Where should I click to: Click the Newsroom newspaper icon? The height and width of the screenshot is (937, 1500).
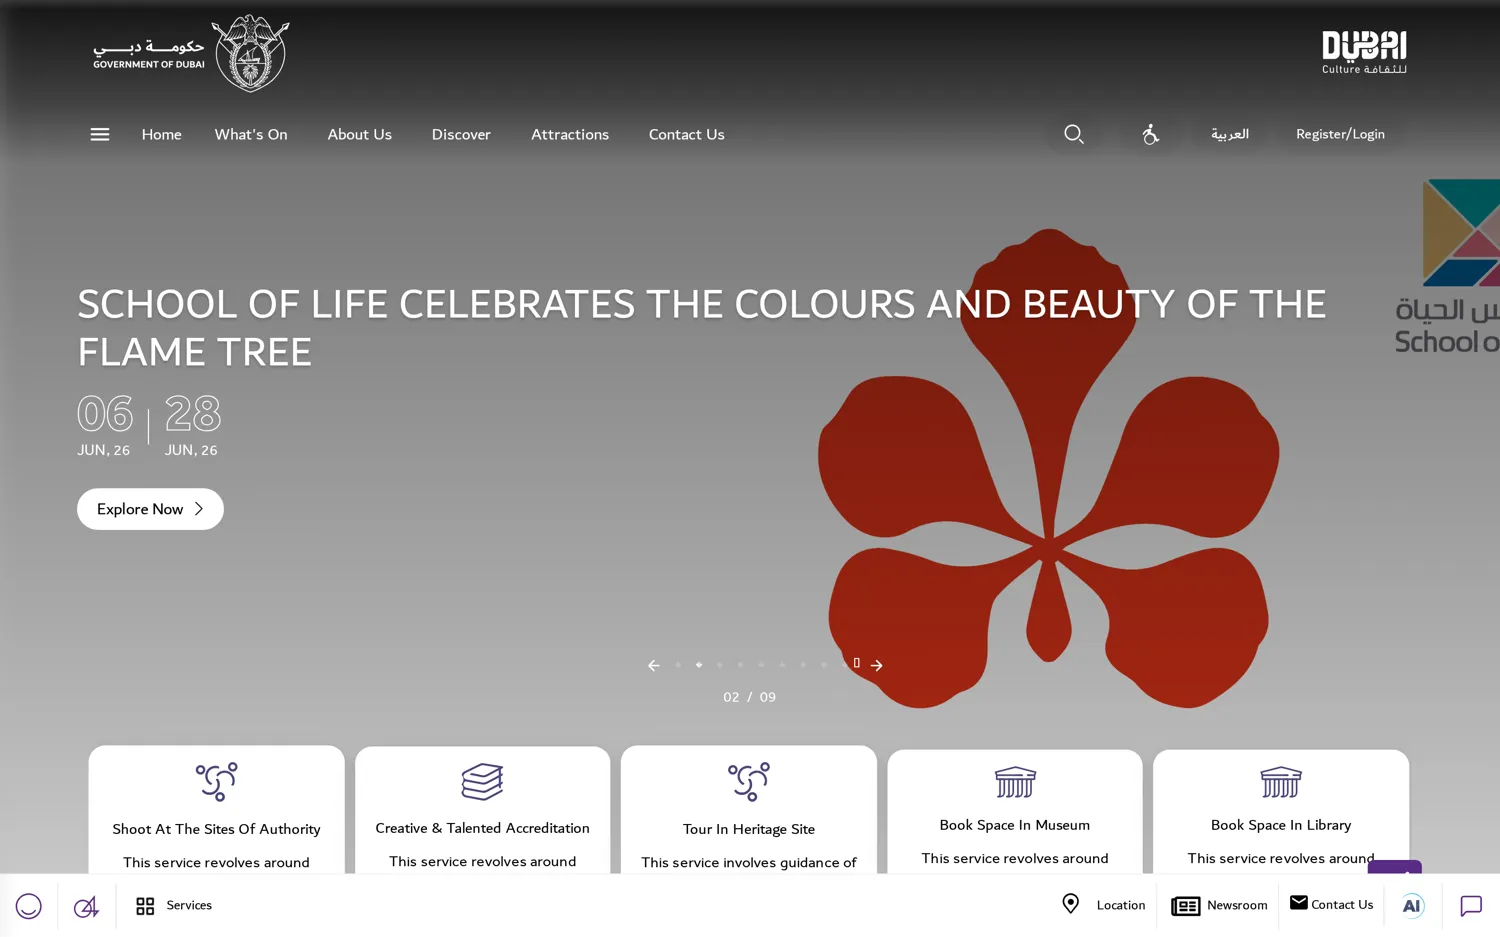[1186, 906]
